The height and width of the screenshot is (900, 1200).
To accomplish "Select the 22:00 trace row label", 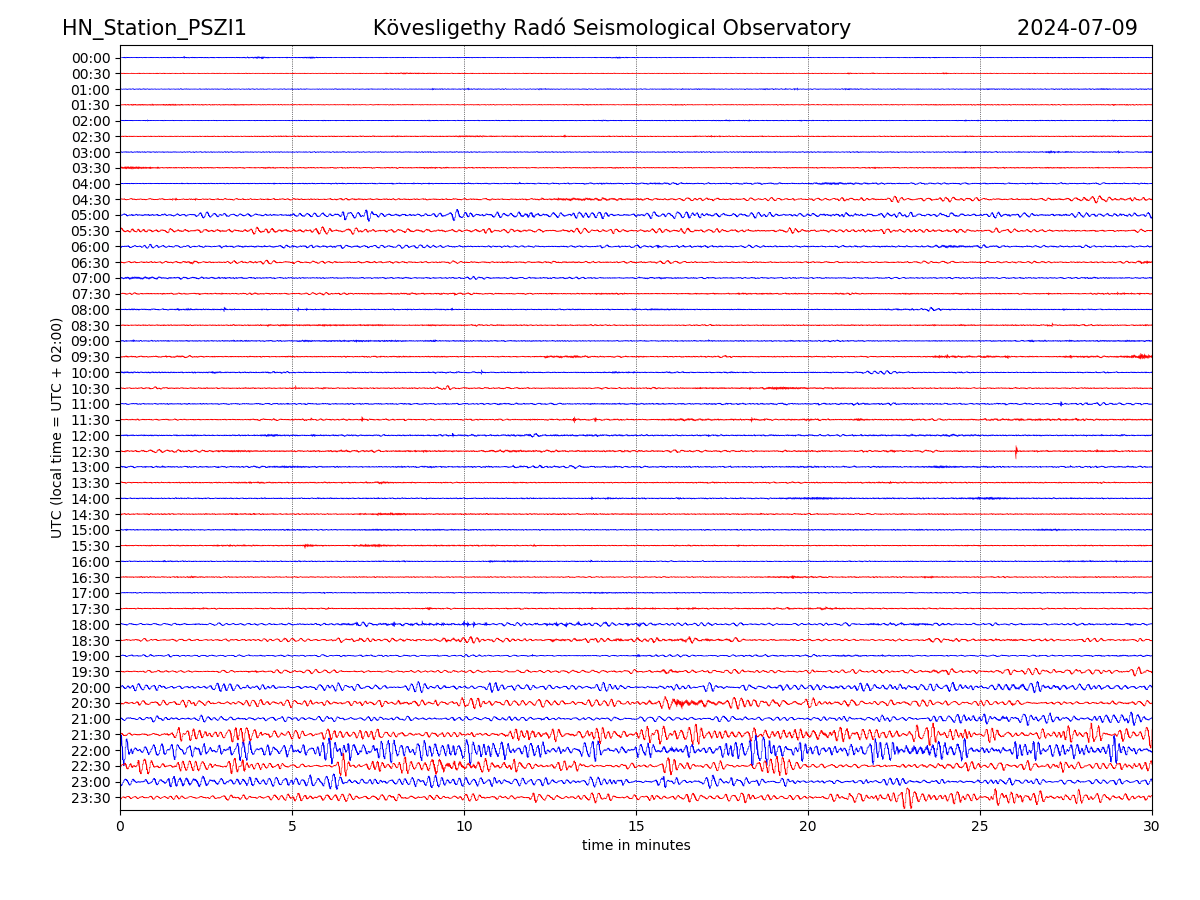I will (91, 751).
